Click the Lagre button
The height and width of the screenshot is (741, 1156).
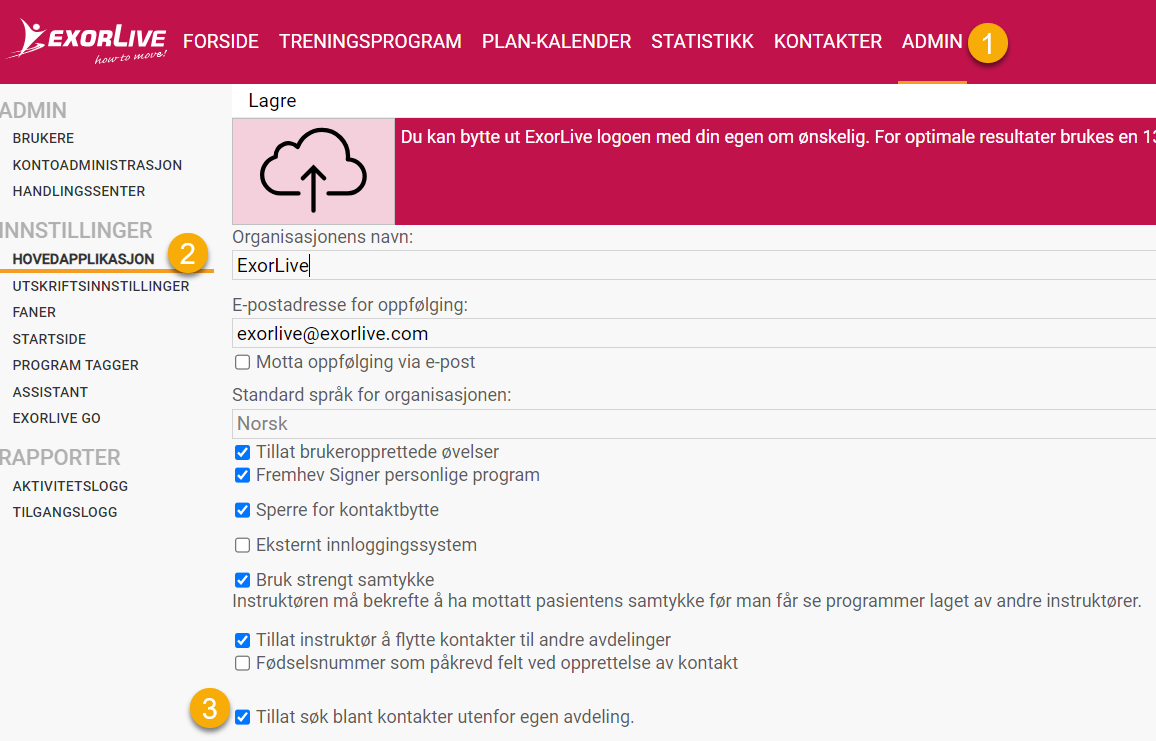(272, 101)
